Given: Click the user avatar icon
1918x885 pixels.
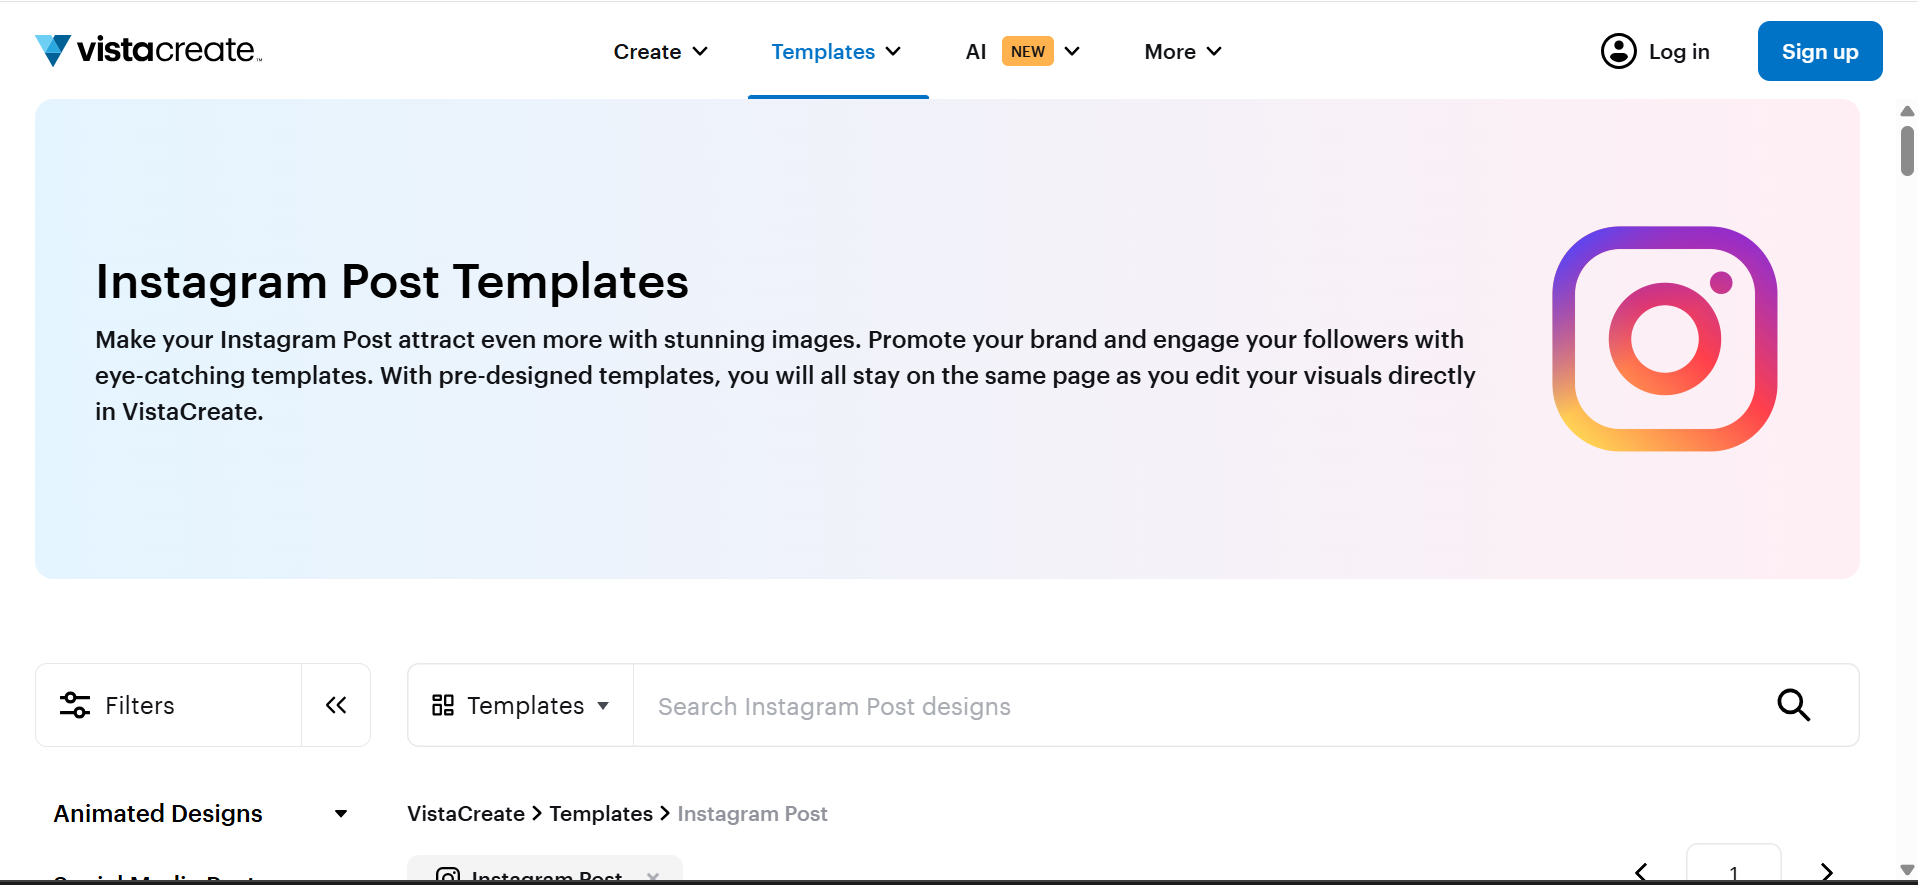Looking at the screenshot, I should [x=1618, y=51].
